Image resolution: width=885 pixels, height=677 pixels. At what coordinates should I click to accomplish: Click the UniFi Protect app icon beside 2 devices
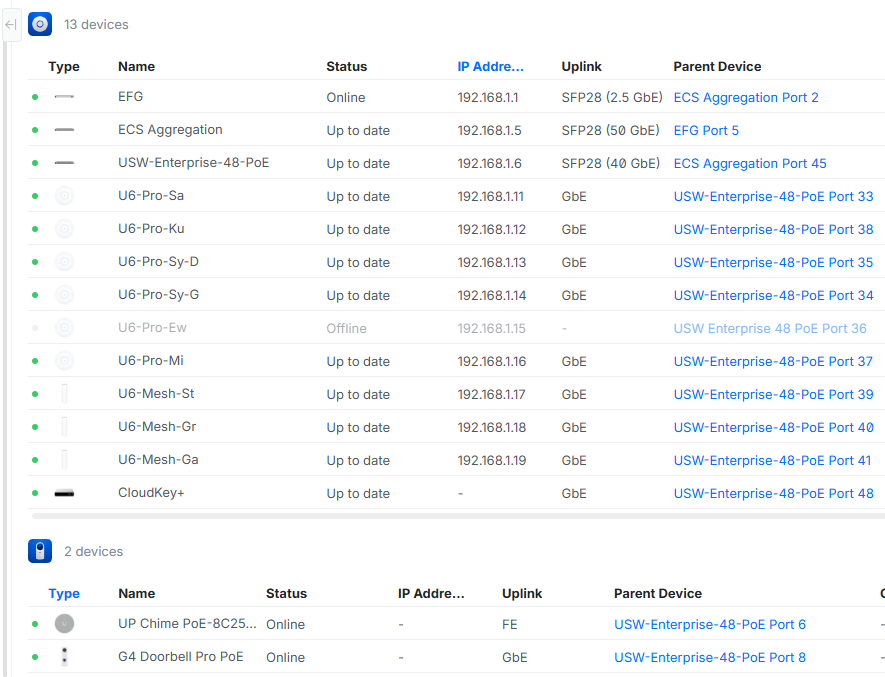(x=40, y=551)
